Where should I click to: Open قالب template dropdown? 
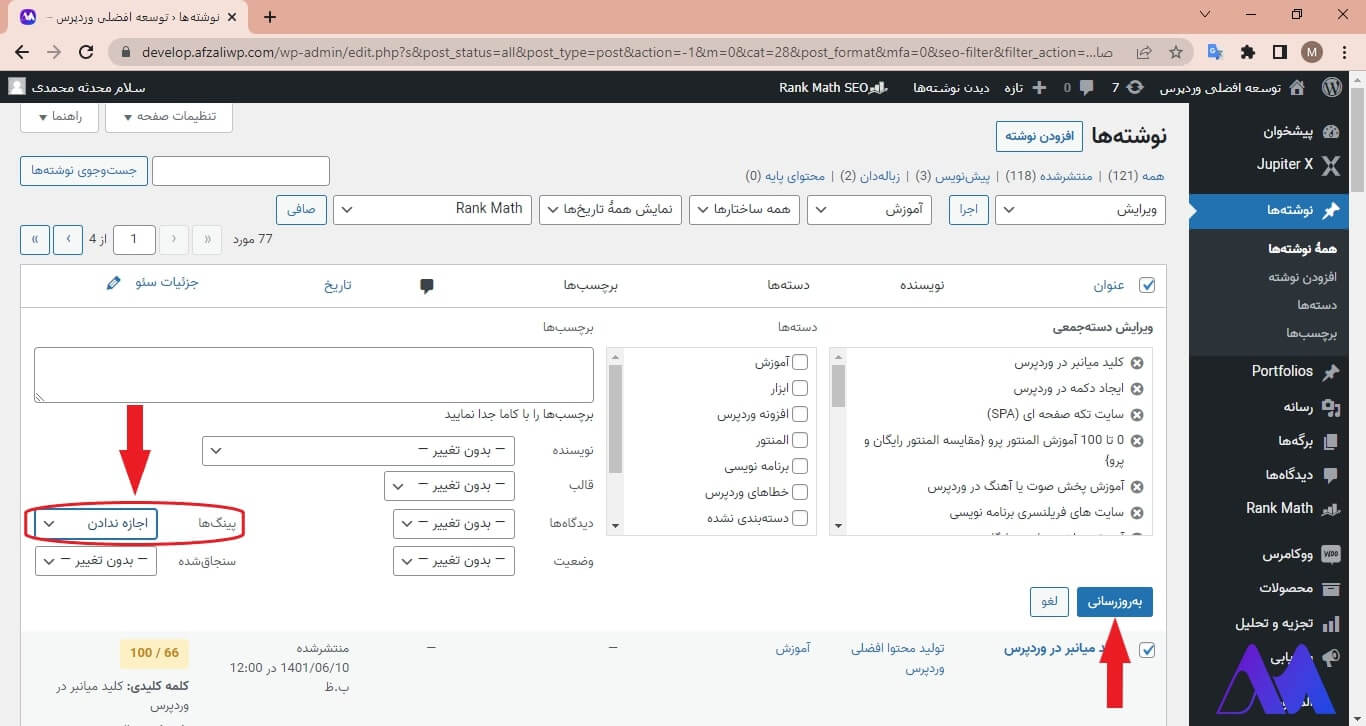pyautogui.click(x=450, y=486)
